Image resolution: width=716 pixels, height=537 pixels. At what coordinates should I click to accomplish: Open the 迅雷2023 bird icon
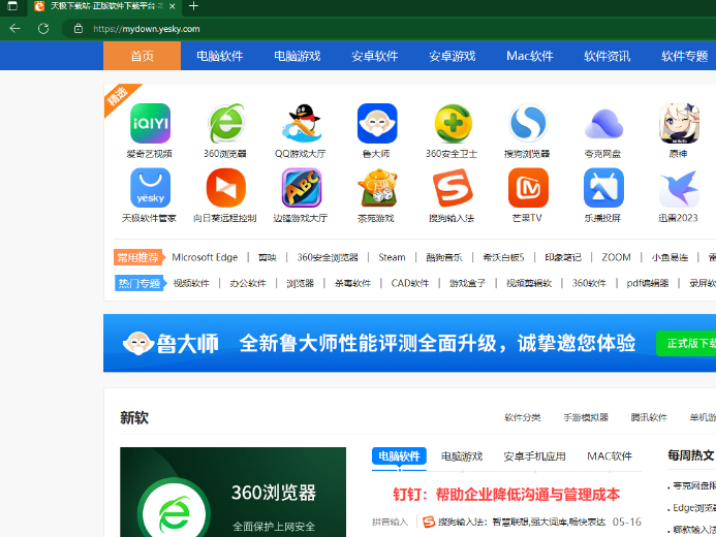[679, 188]
